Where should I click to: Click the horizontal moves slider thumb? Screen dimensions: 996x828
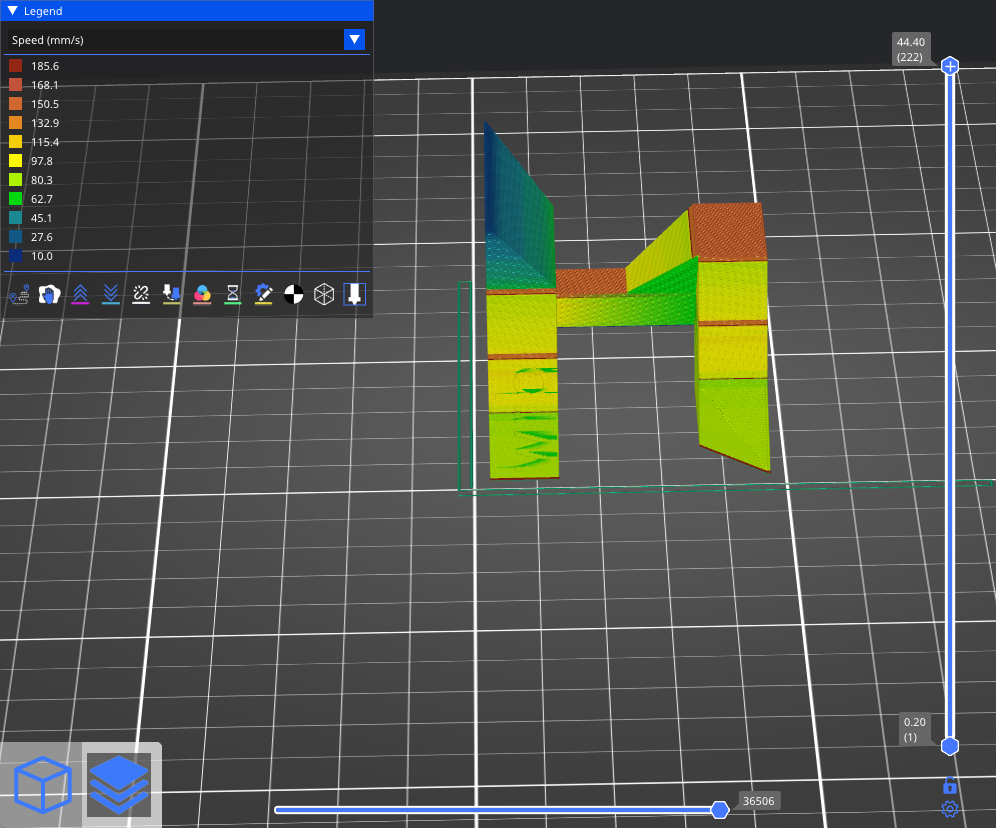[719, 809]
